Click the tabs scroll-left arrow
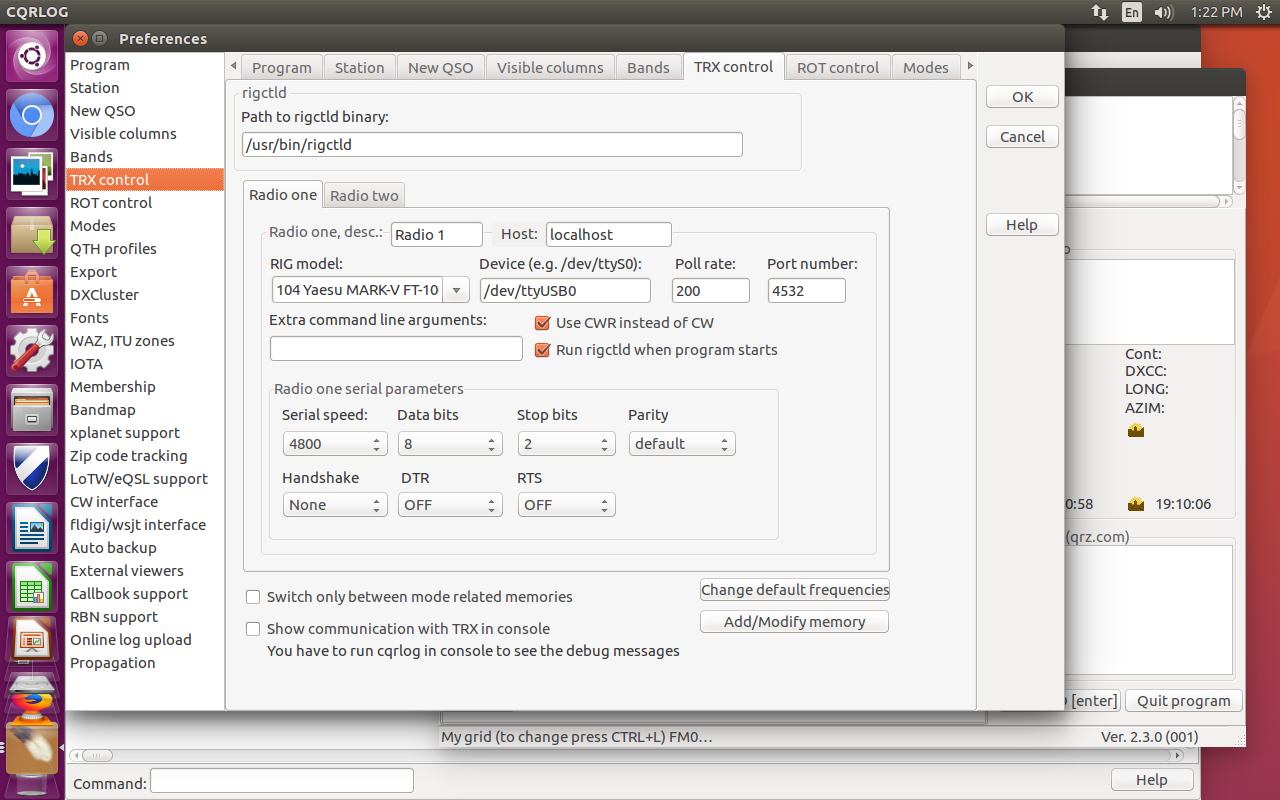 point(233,66)
